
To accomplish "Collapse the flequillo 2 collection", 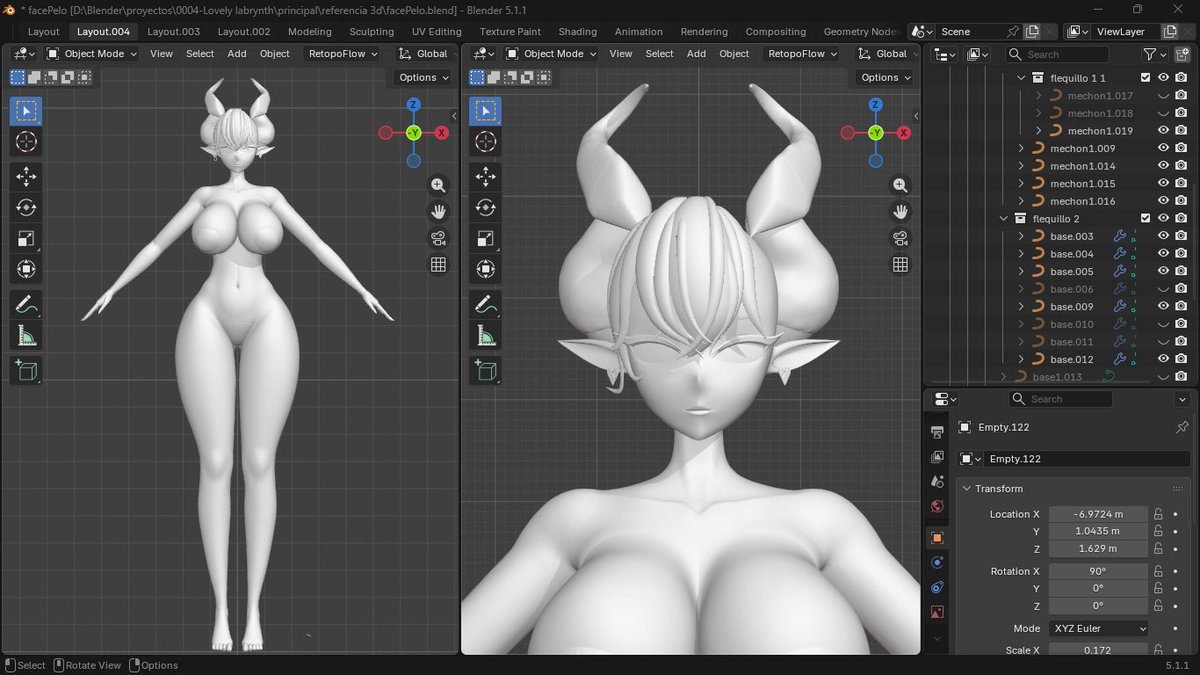I will [1004, 218].
